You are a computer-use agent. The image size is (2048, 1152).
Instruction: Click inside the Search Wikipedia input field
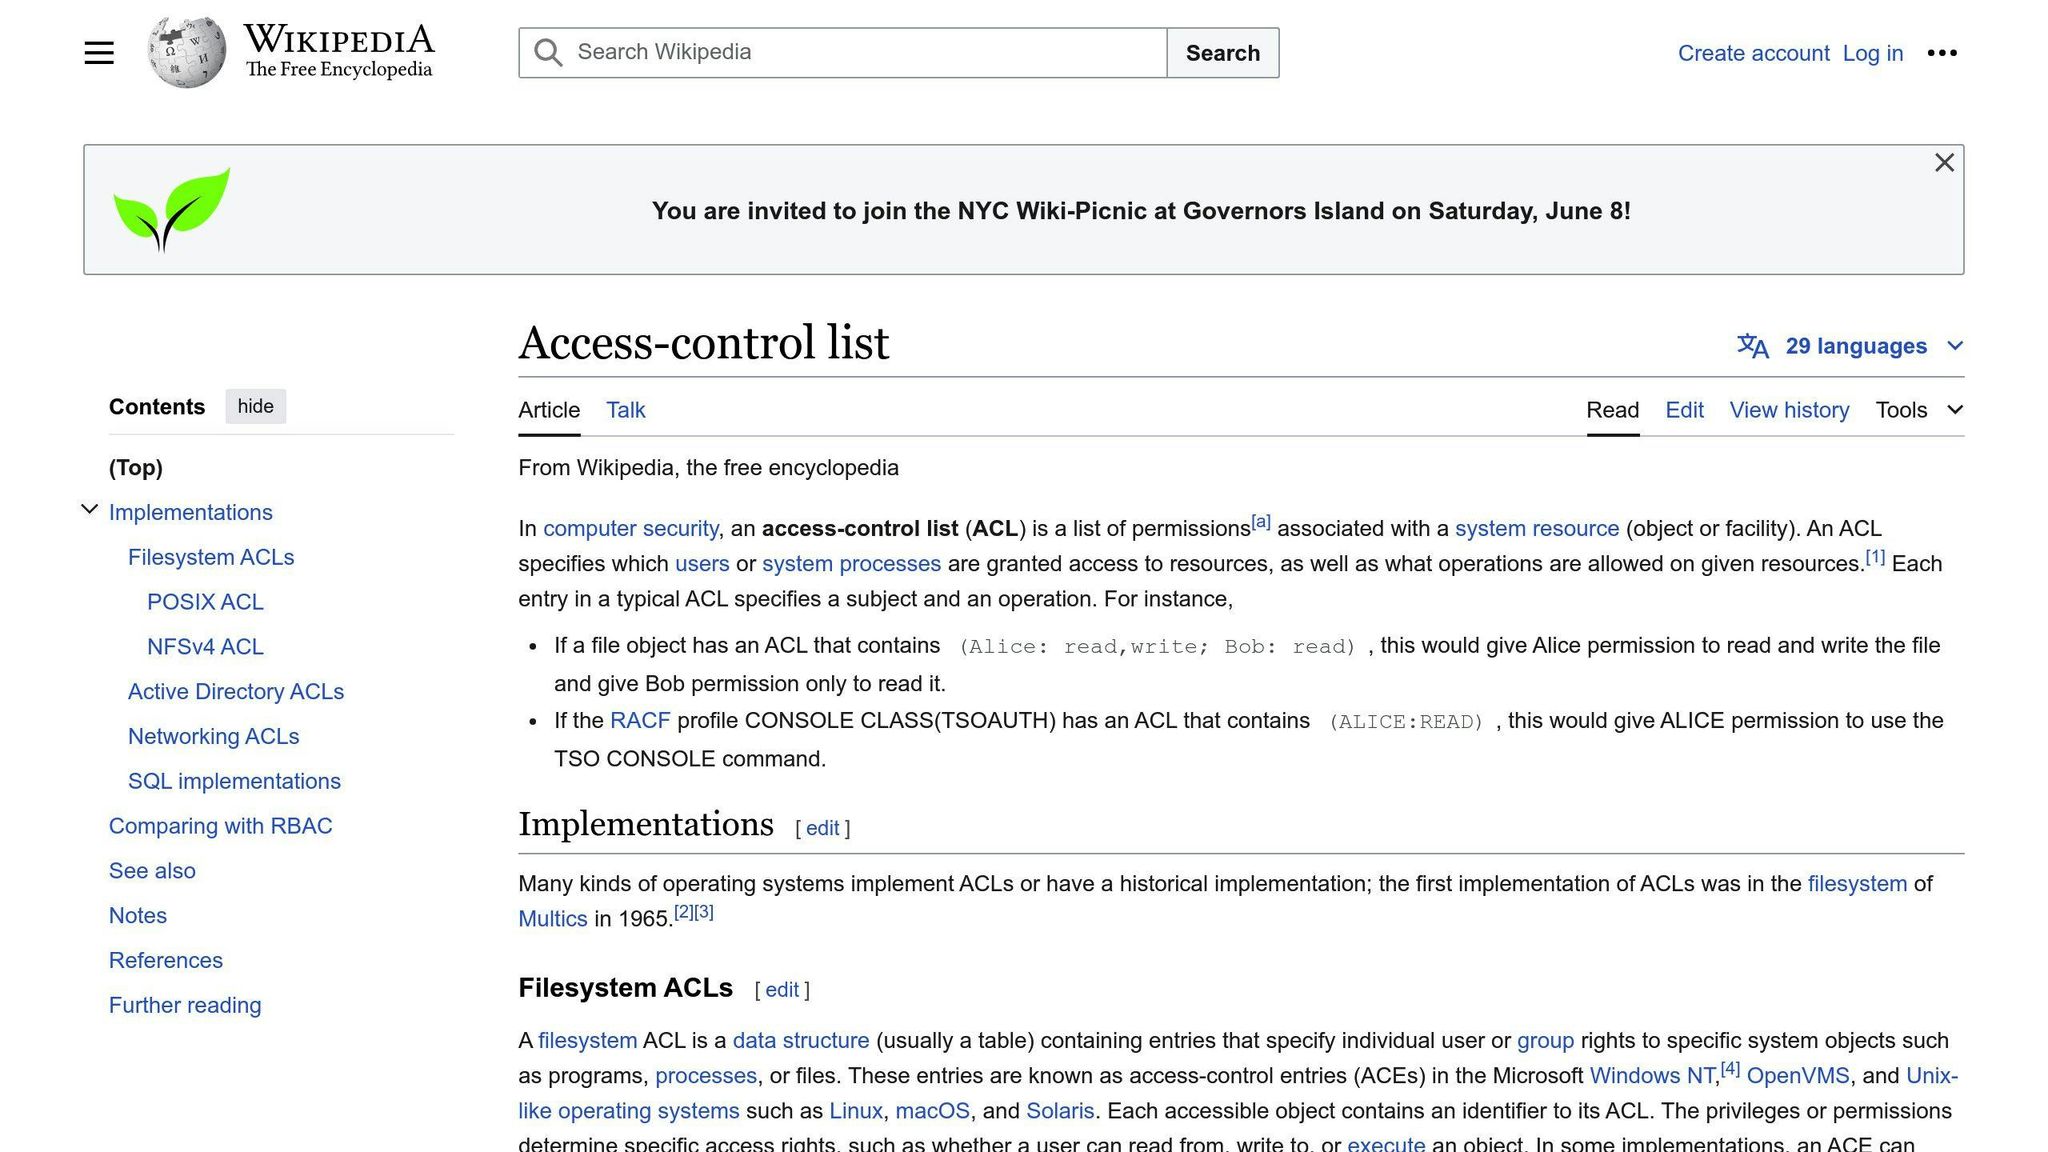tap(860, 52)
